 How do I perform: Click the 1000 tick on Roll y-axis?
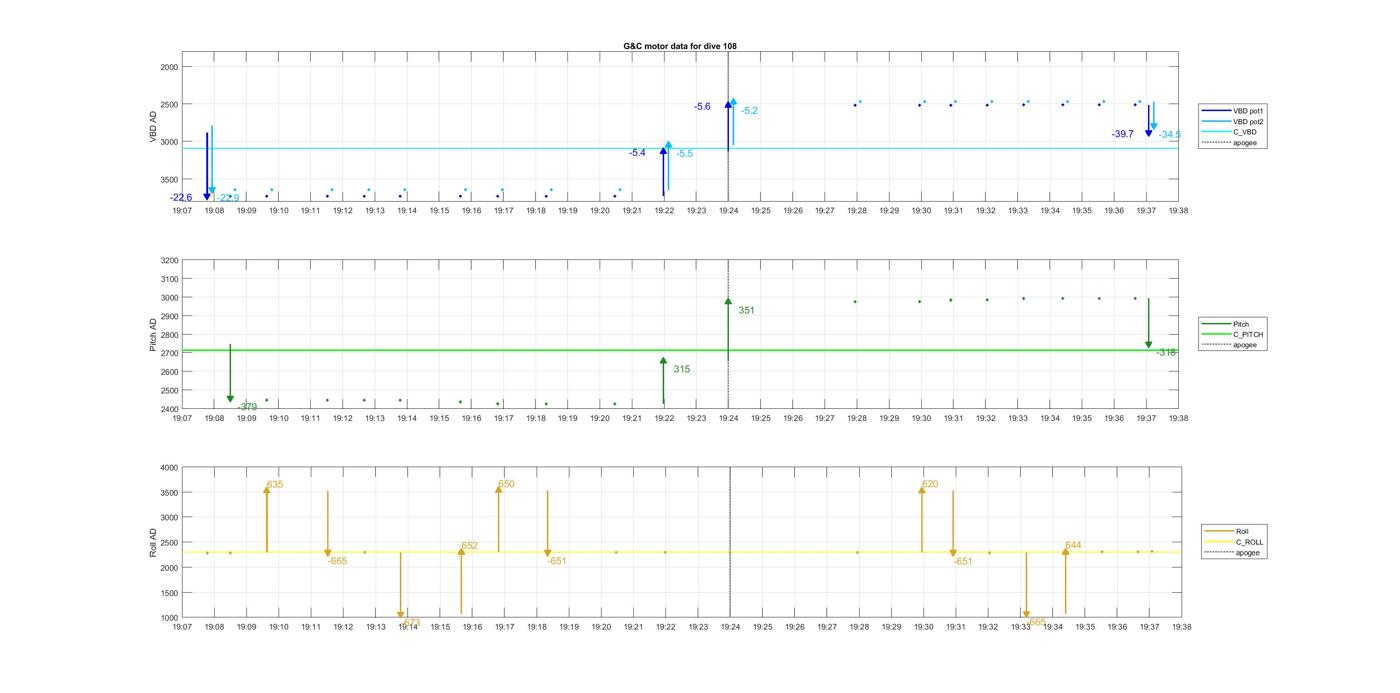click(x=168, y=618)
